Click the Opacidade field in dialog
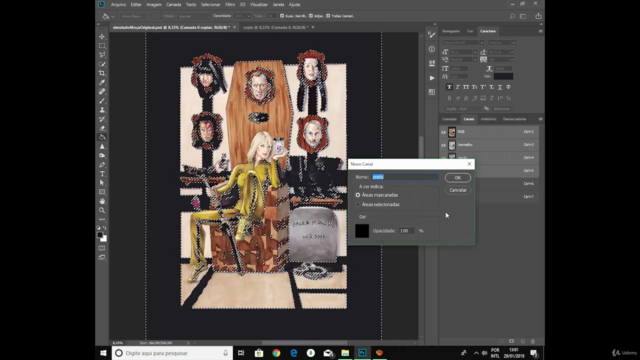Screen dimensions: 640x360 (407, 231)
